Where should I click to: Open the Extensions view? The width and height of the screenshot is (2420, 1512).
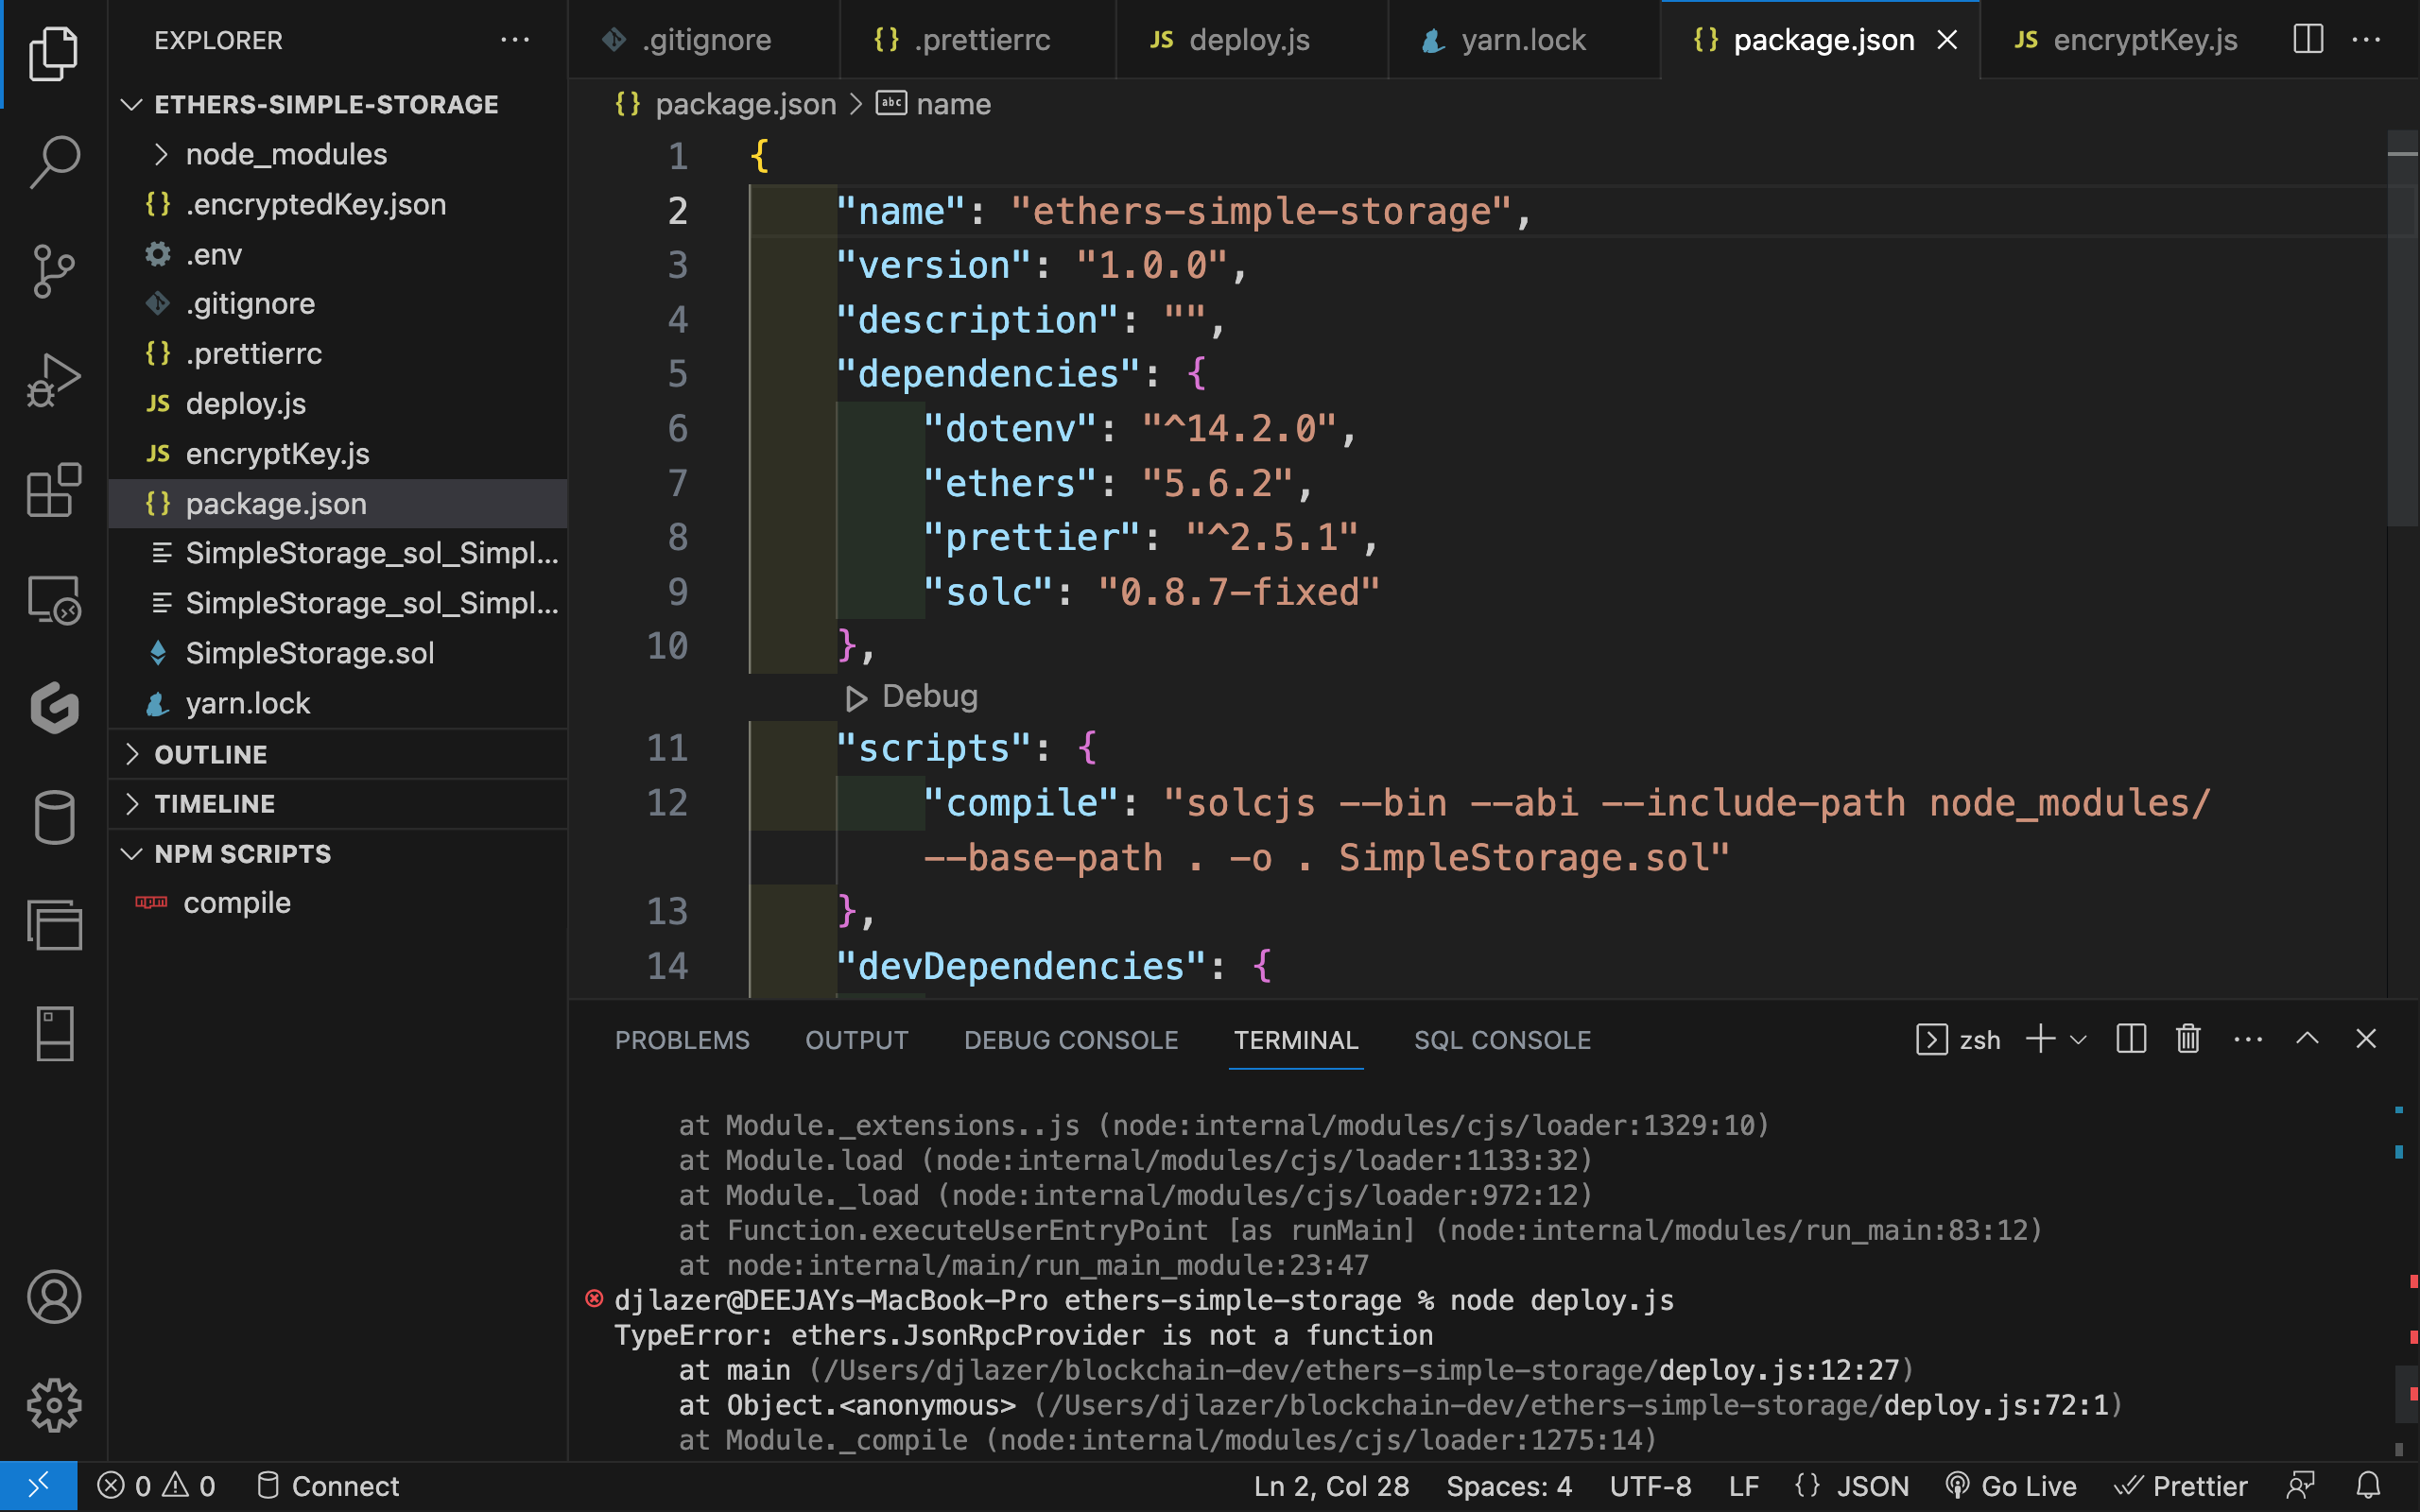coord(54,490)
